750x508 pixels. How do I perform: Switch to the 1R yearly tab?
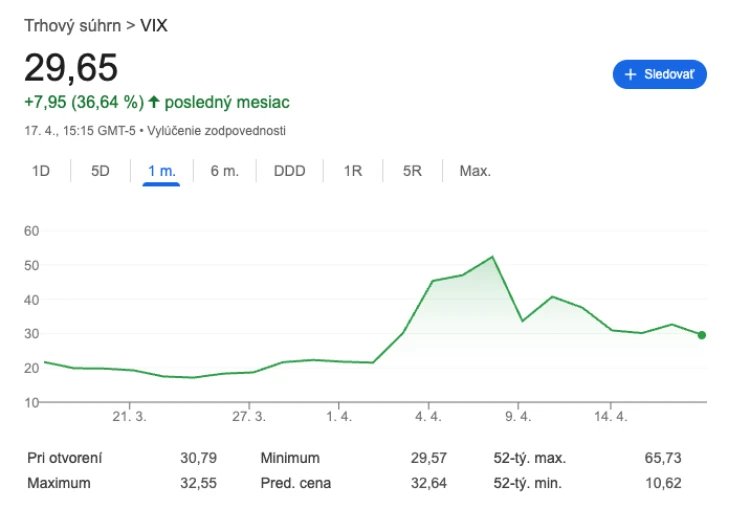pos(353,171)
